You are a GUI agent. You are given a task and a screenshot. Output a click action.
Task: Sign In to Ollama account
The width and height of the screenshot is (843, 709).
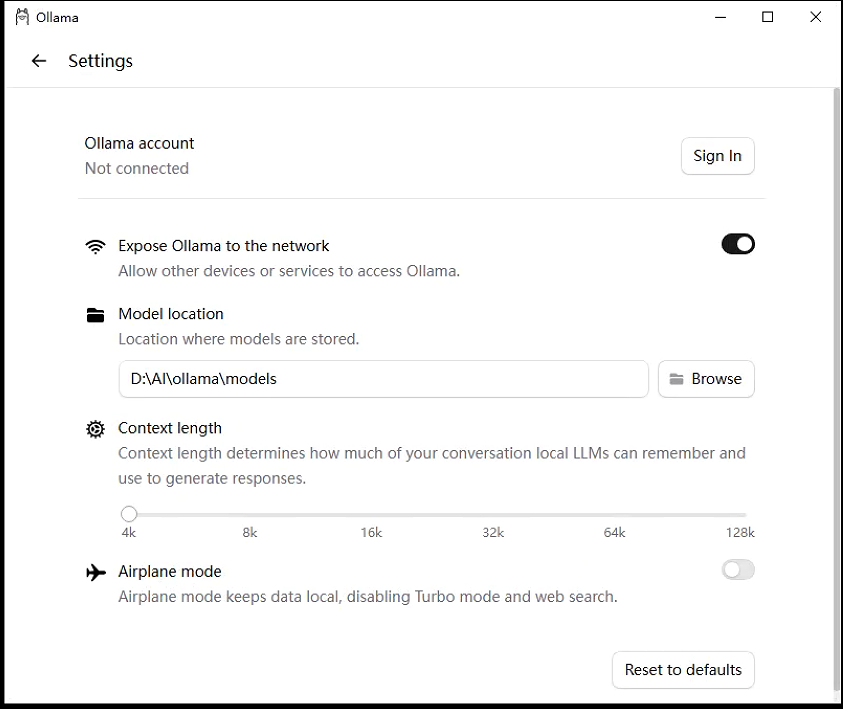tap(718, 156)
